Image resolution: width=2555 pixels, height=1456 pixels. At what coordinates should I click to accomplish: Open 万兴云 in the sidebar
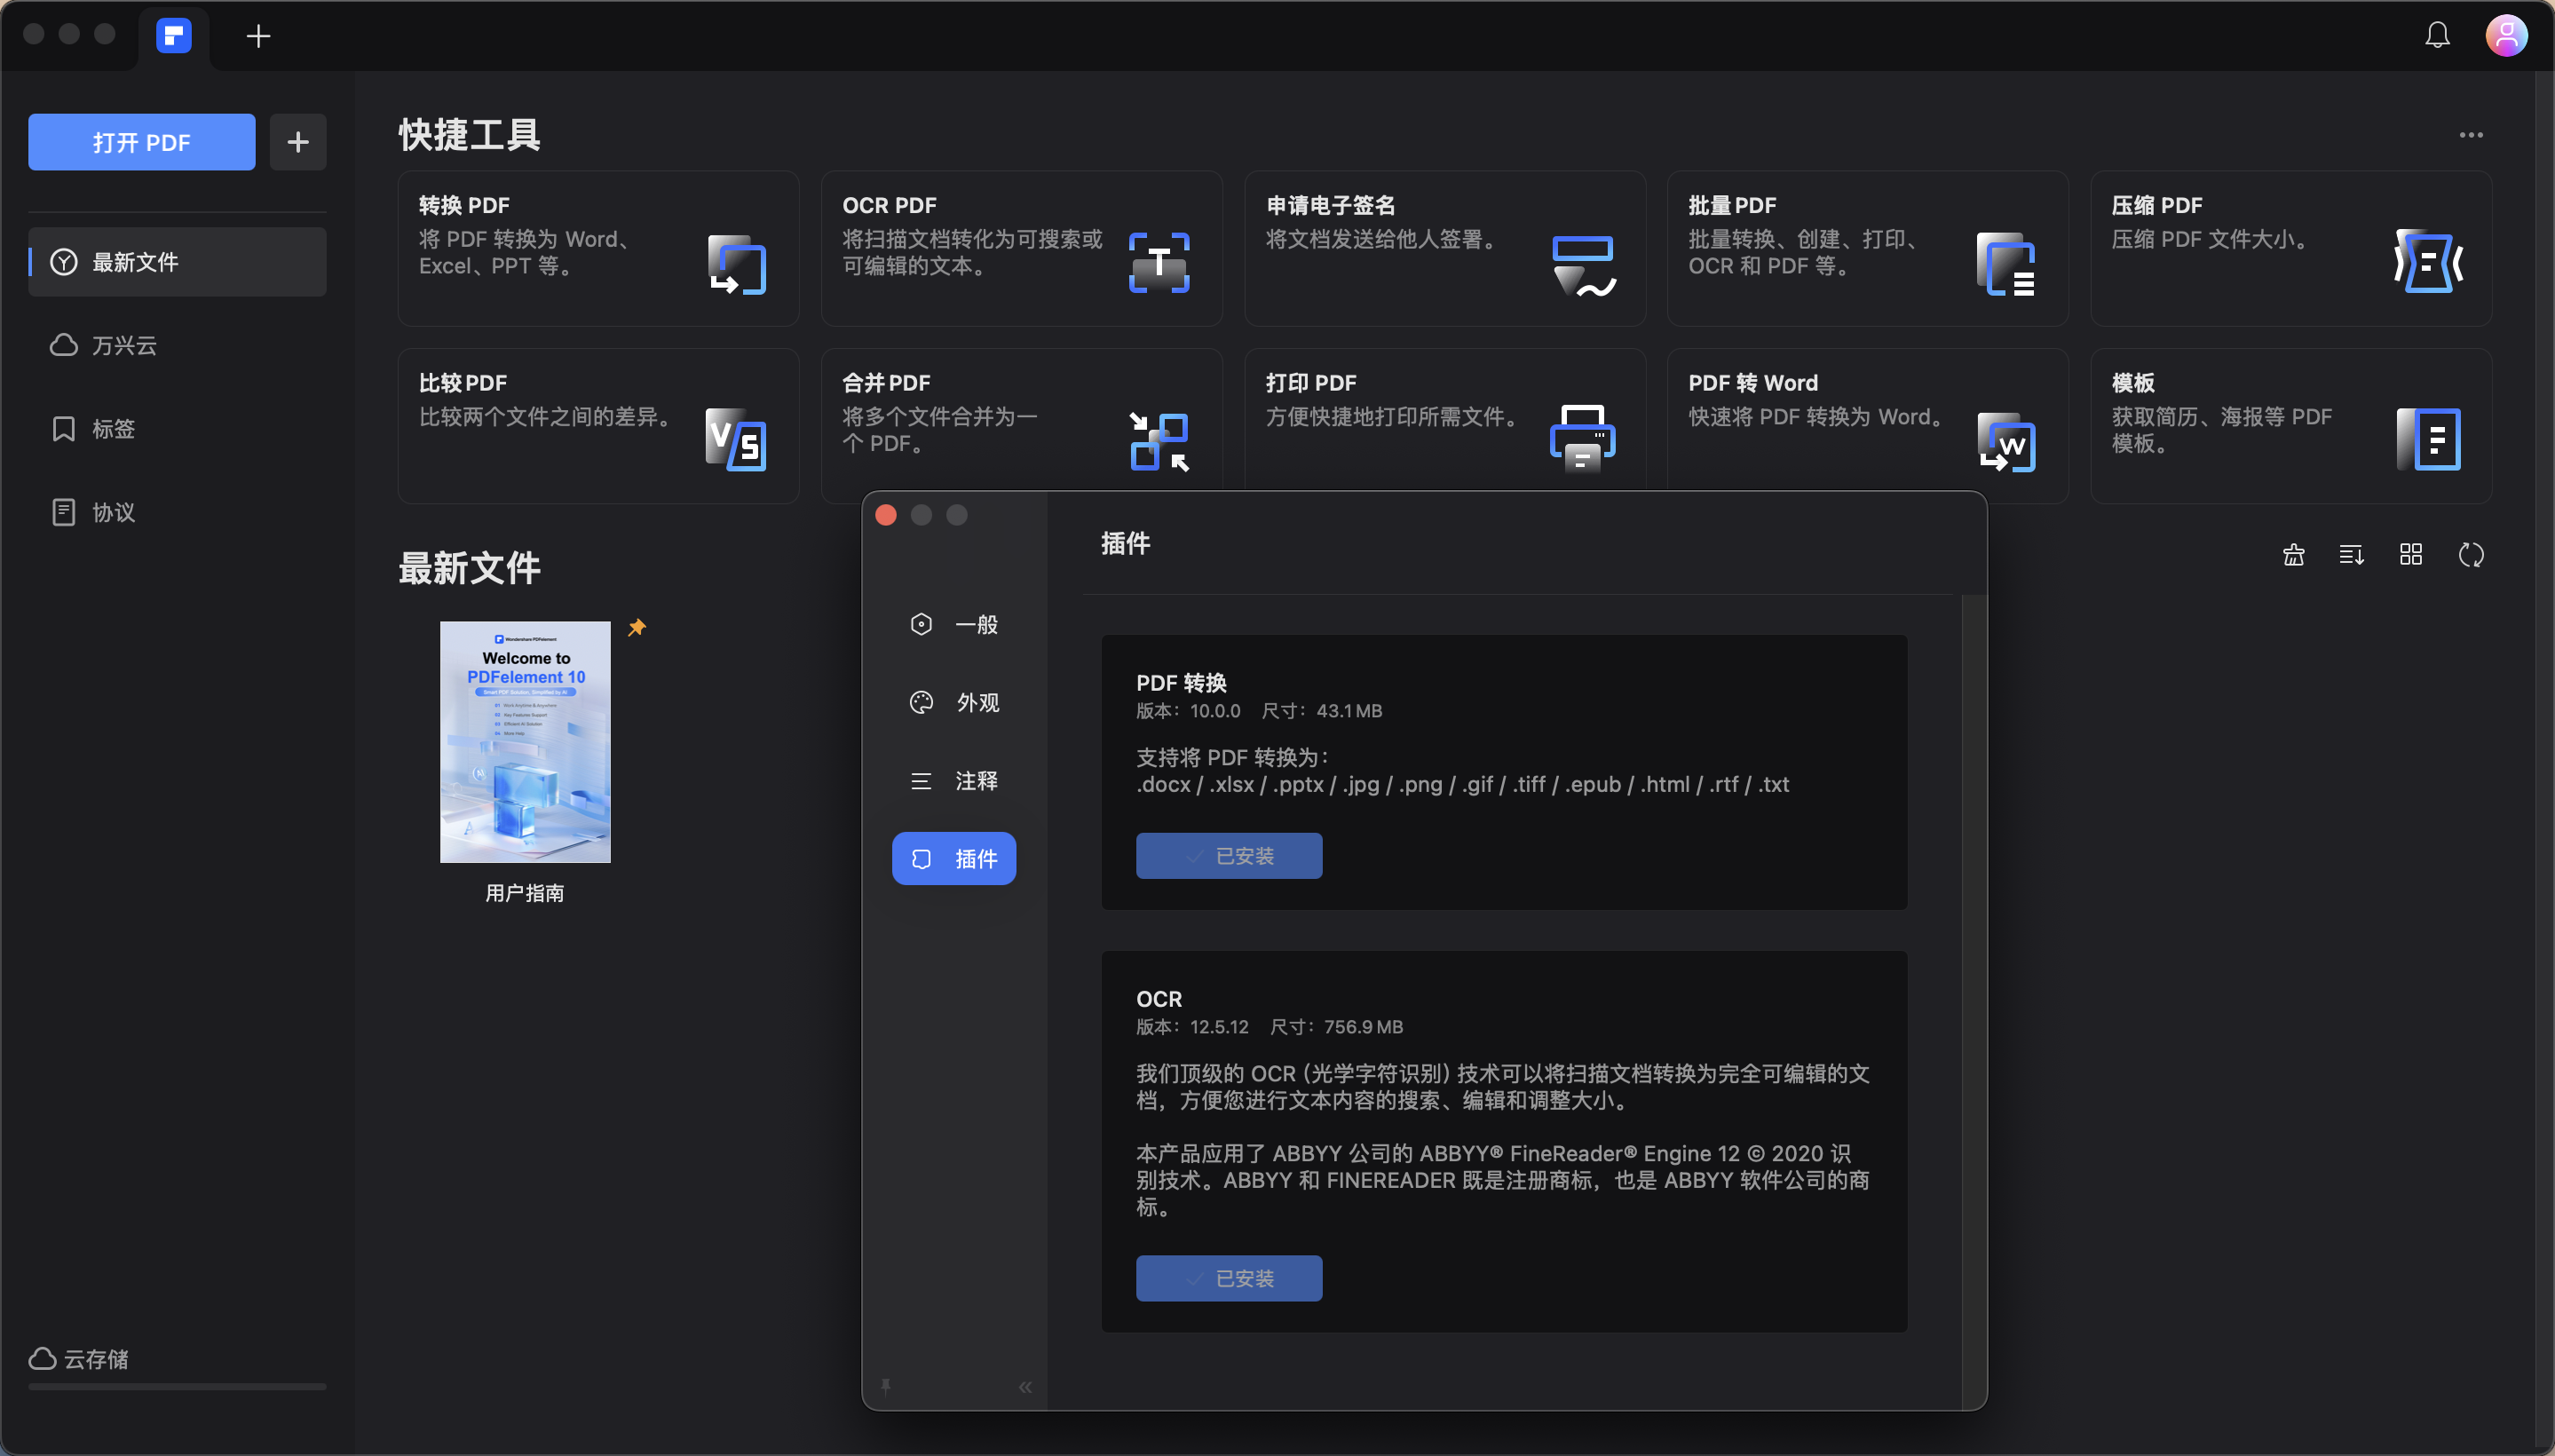click(x=177, y=345)
